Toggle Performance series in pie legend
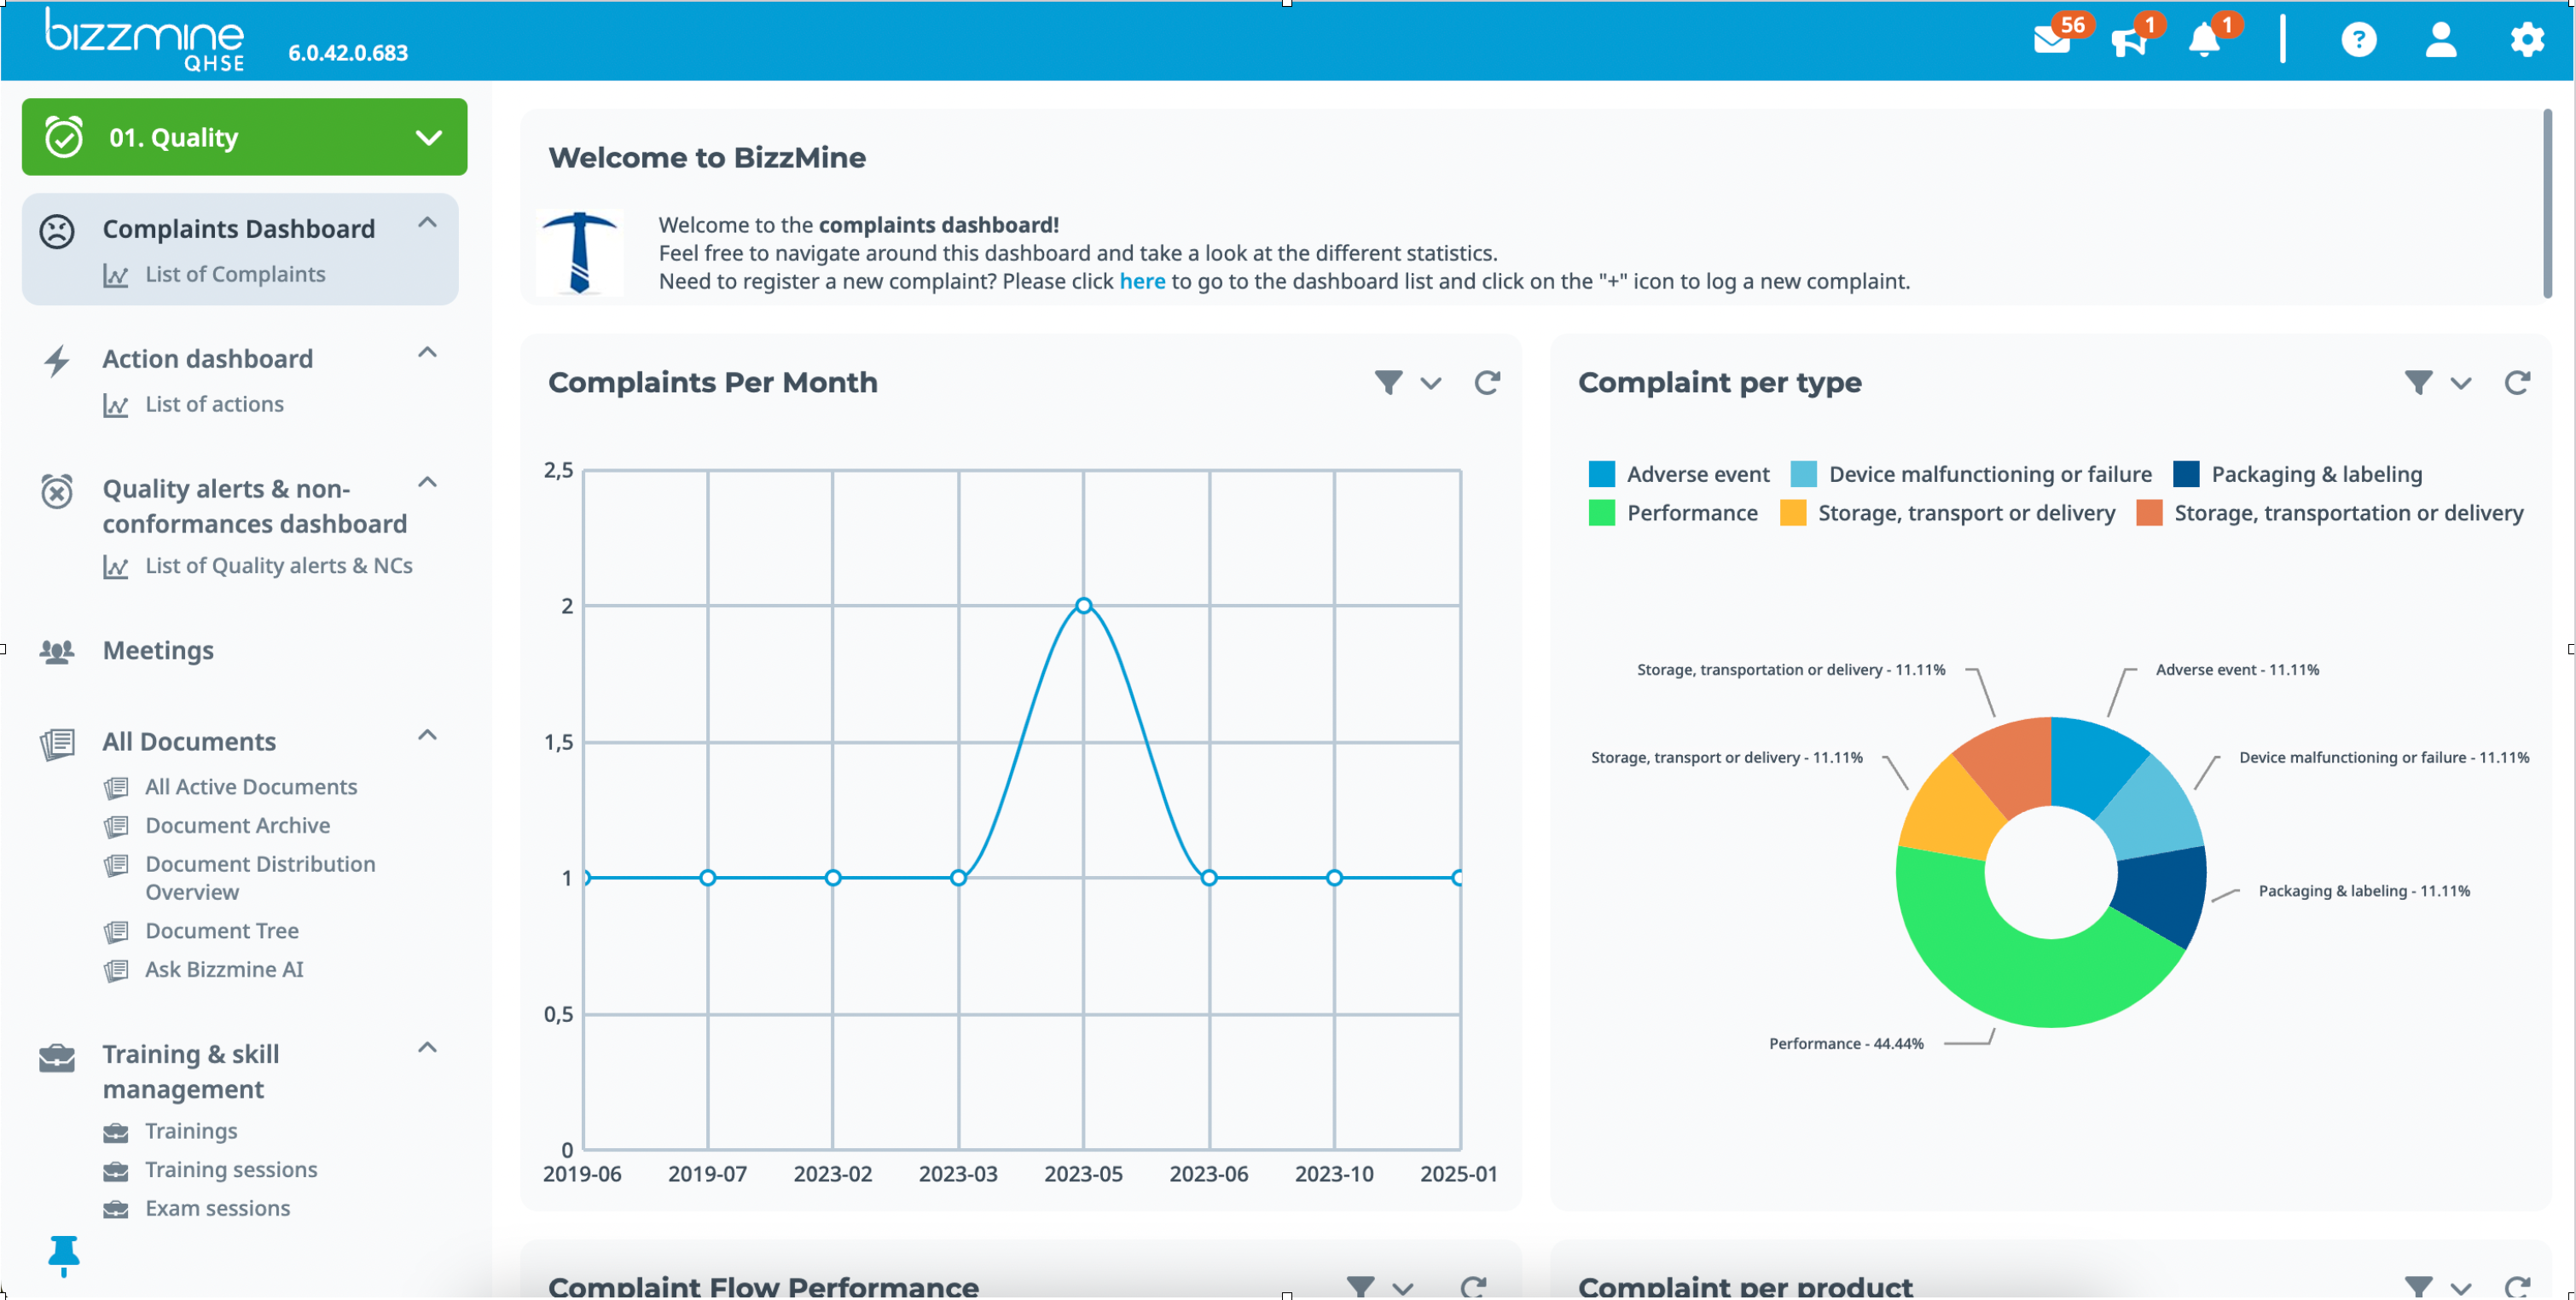Viewport: 2576px width, 1300px height. [x=1691, y=513]
